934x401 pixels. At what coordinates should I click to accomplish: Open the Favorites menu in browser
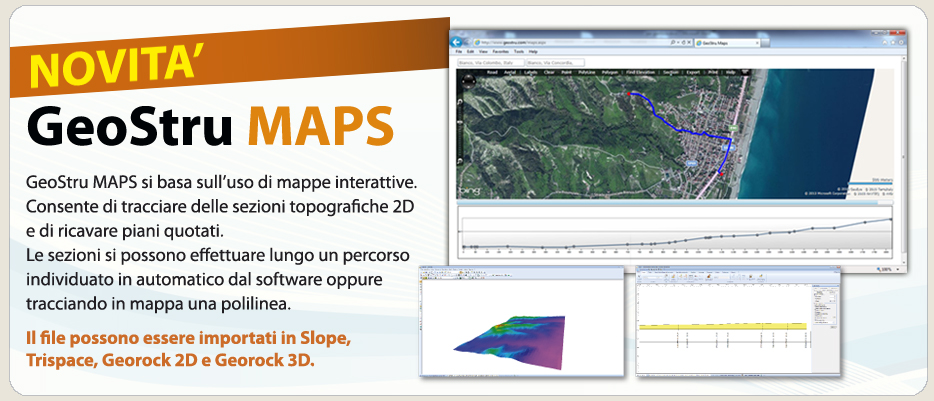click(x=500, y=52)
